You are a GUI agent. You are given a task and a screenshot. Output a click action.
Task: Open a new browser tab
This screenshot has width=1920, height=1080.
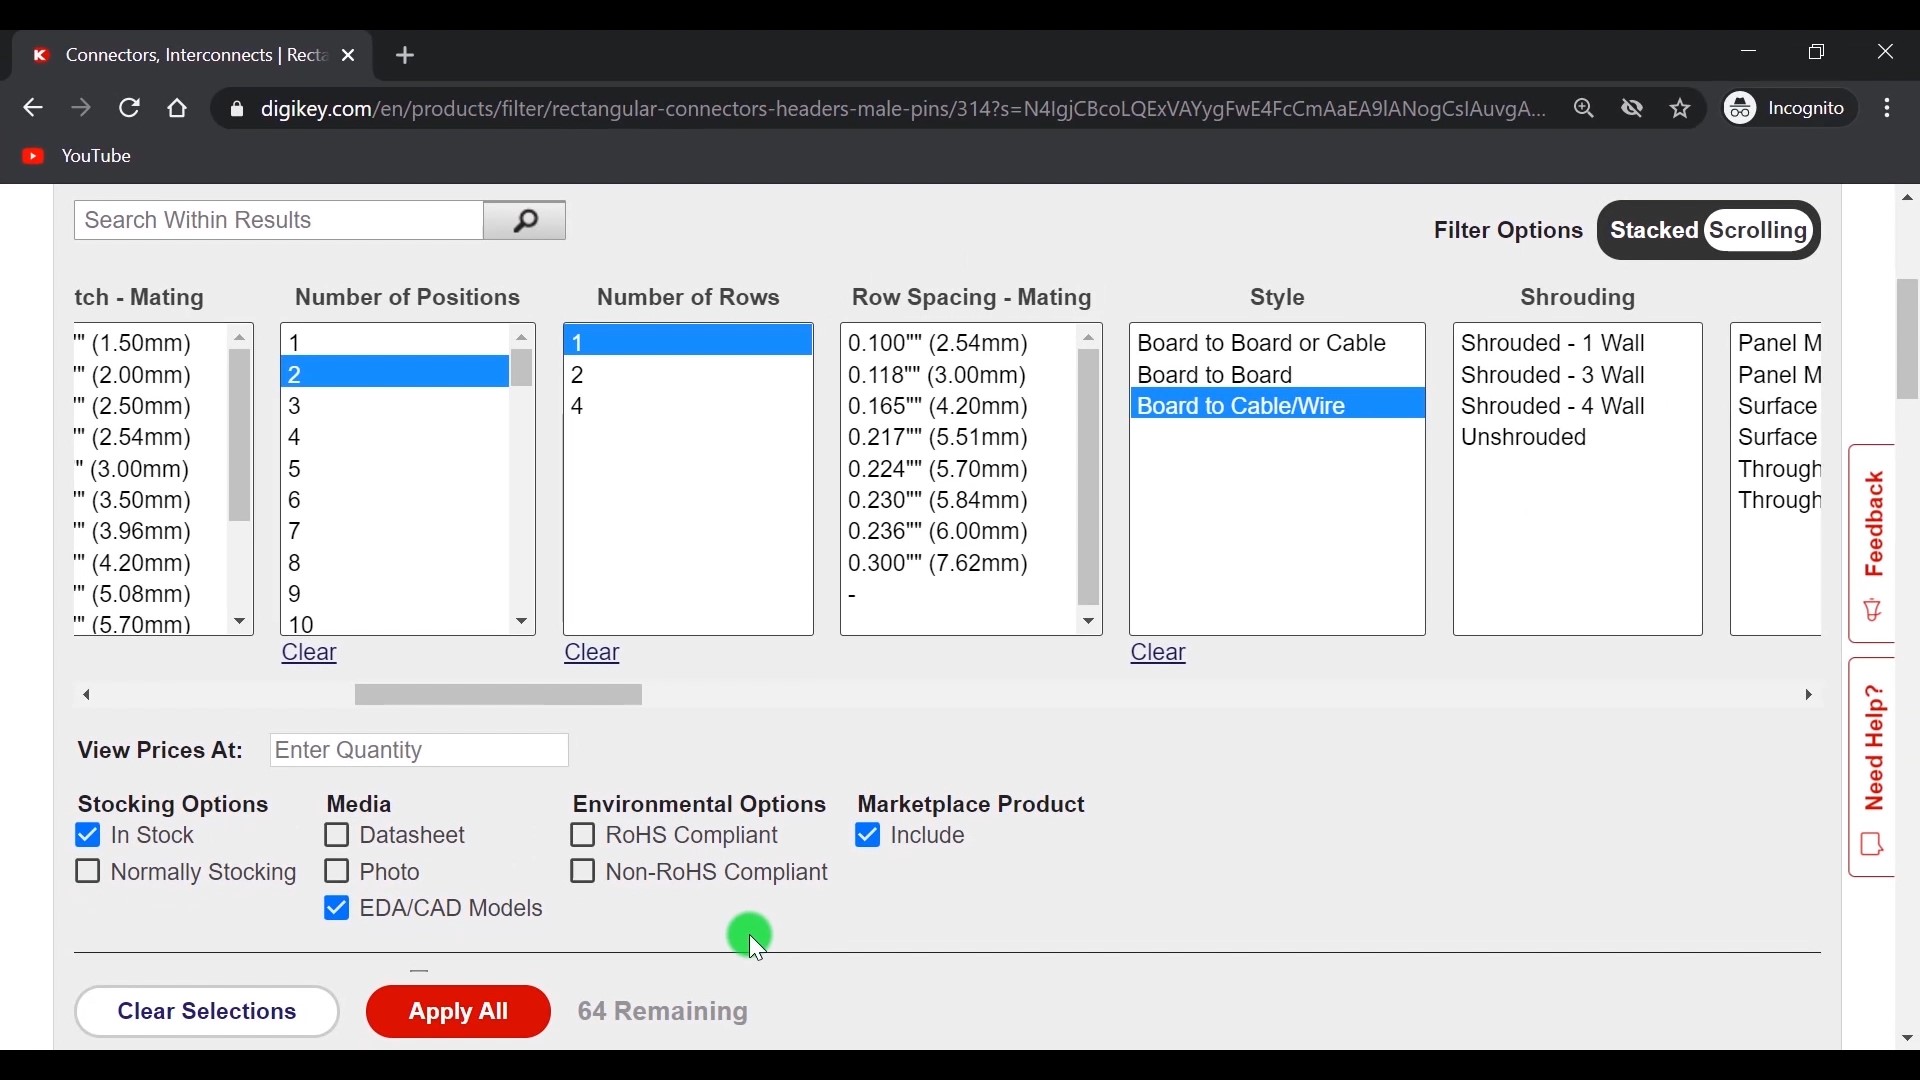(406, 56)
